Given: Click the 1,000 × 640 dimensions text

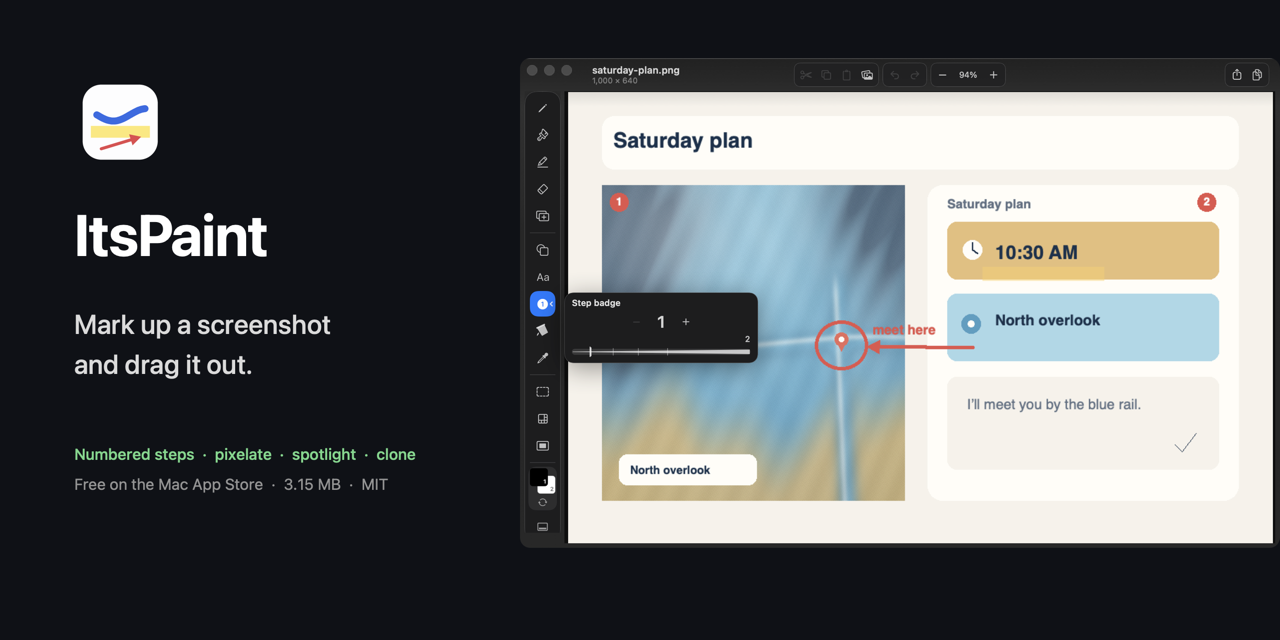Looking at the screenshot, I should point(615,81).
